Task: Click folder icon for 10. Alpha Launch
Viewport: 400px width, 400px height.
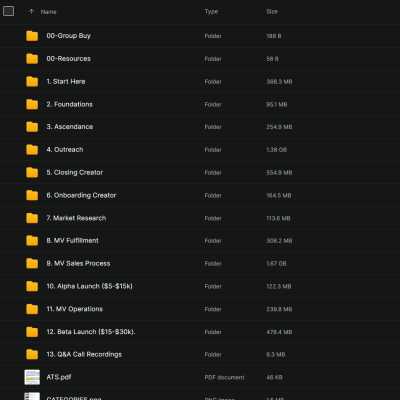Action: (x=32, y=286)
